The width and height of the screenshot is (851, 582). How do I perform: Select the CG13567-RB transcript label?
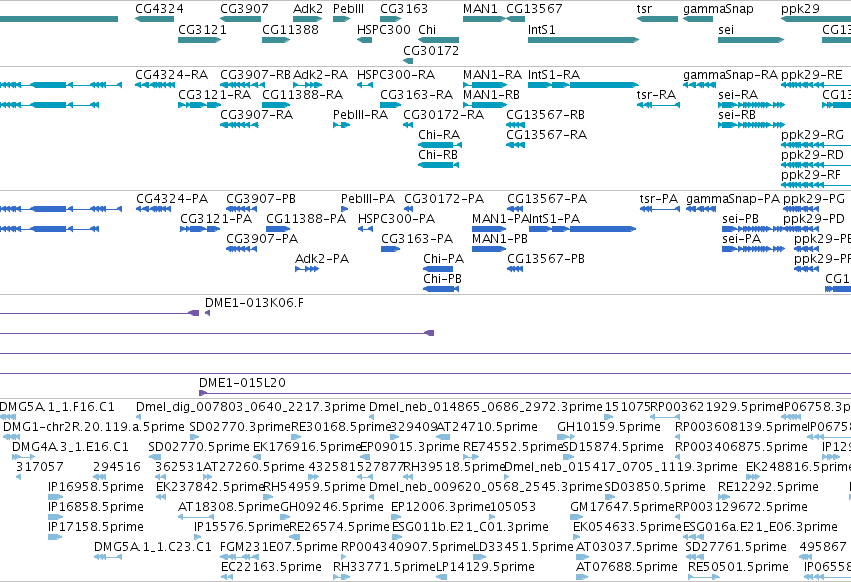[x=545, y=115]
